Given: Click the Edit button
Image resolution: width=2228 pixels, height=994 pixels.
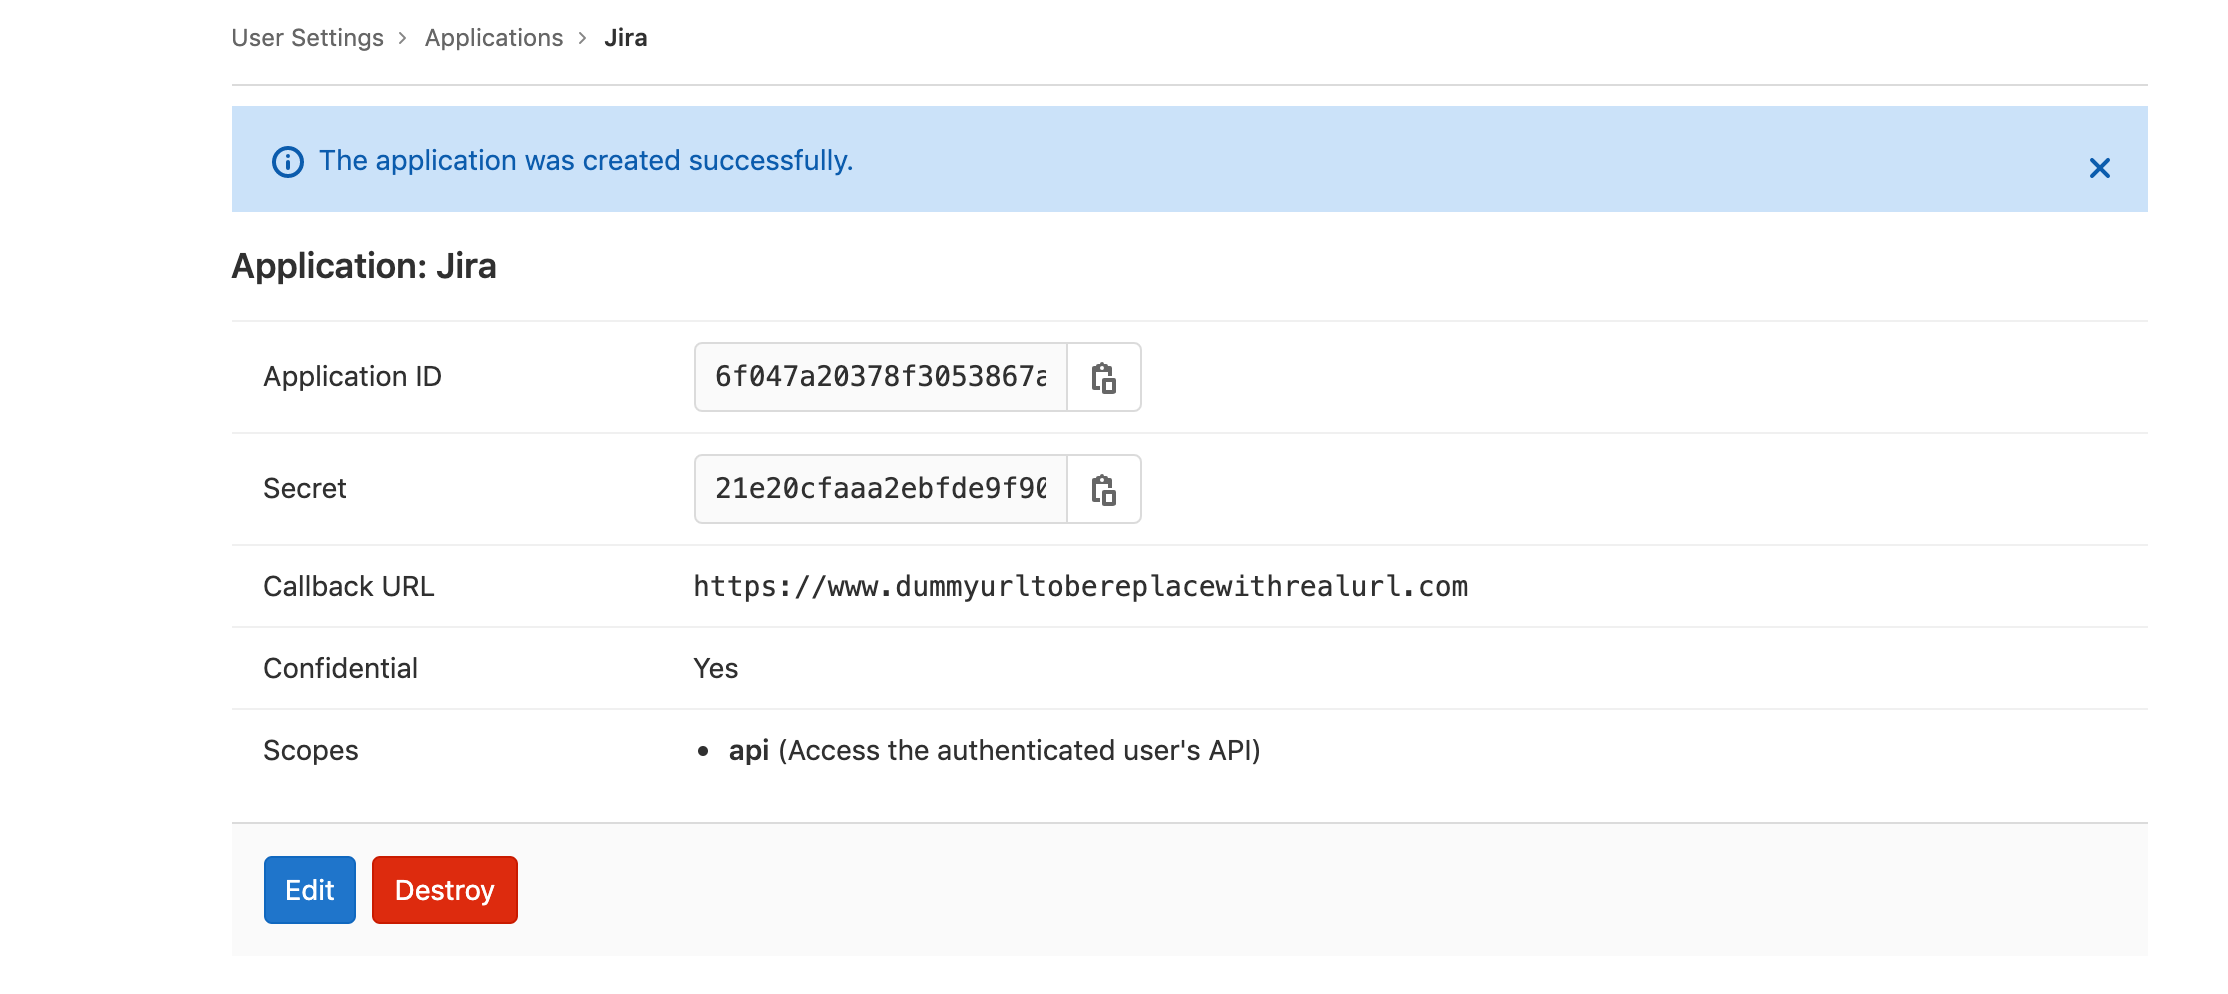Looking at the screenshot, I should 309,890.
